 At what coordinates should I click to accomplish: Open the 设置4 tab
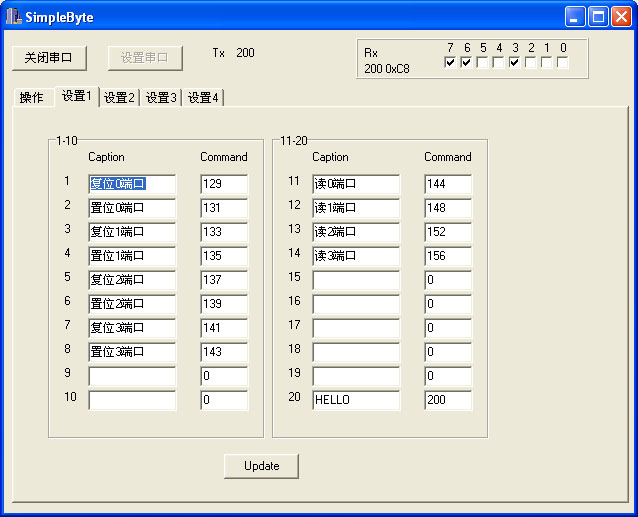tap(203, 98)
